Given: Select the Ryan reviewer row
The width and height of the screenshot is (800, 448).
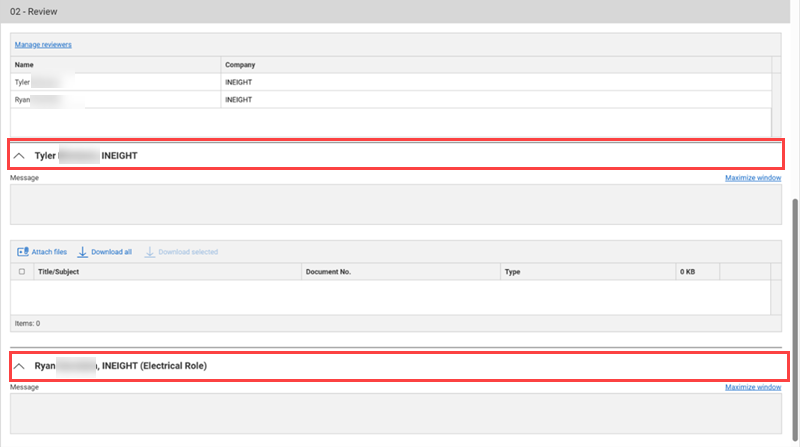Looking at the screenshot, I should click(391, 99).
